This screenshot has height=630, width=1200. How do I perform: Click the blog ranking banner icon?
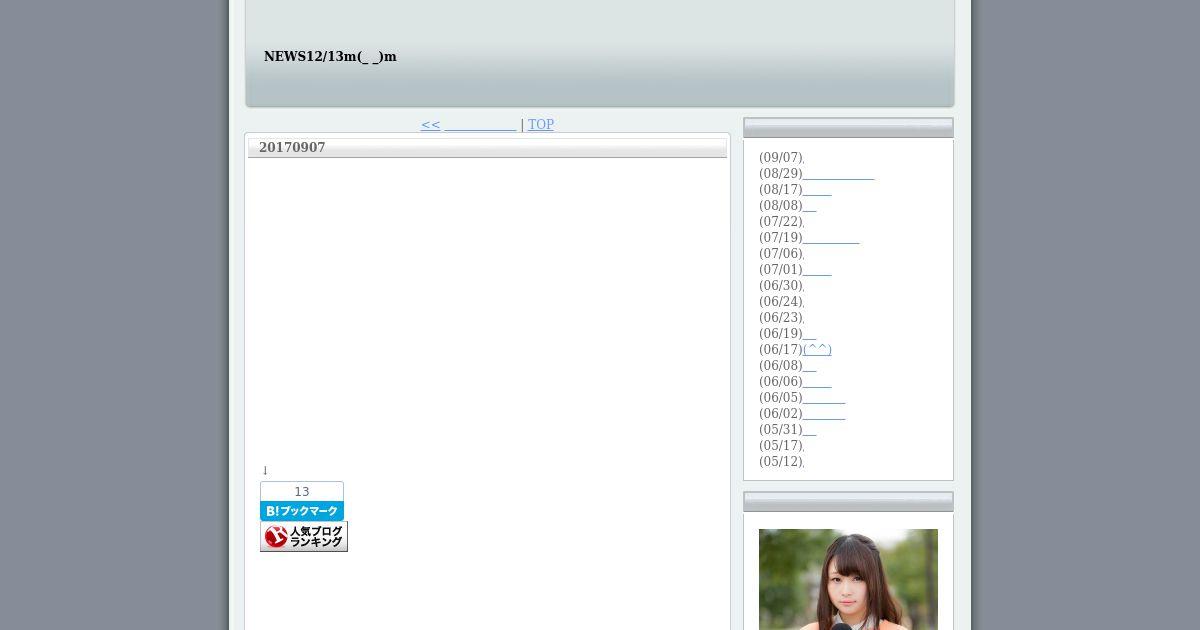[x=304, y=537]
